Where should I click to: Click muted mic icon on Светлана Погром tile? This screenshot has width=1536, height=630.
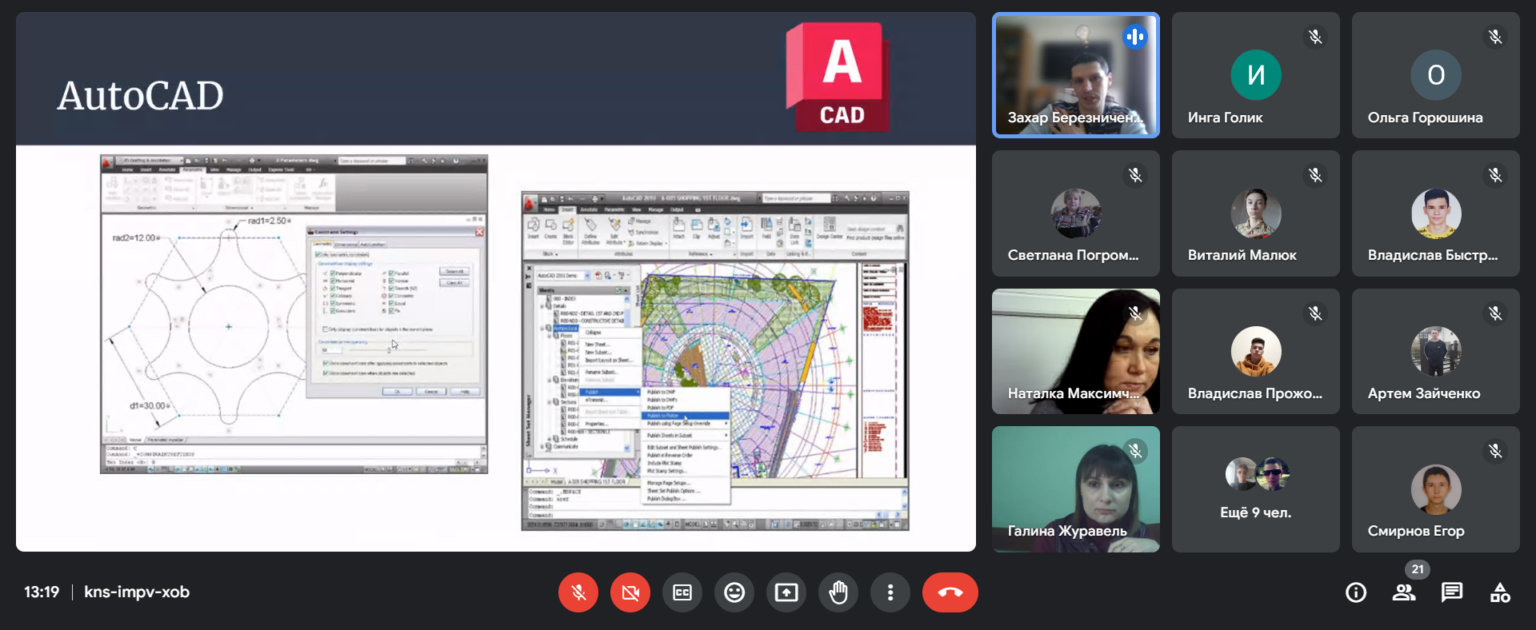1135,175
